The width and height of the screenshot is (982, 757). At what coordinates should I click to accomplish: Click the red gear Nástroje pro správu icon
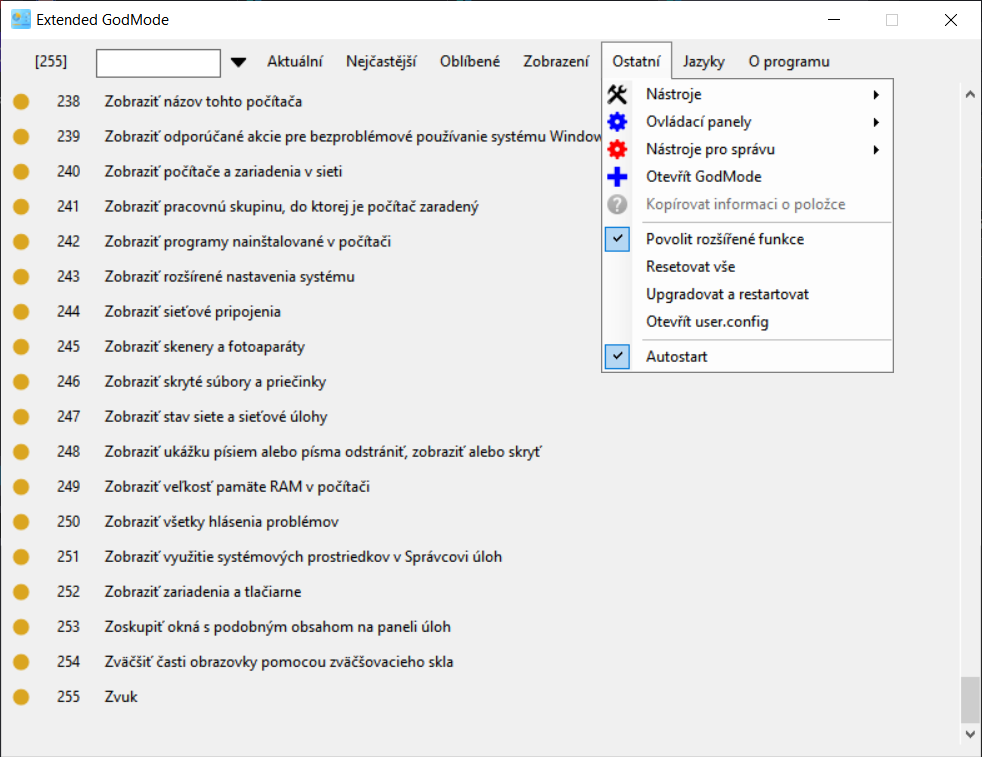click(617, 150)
